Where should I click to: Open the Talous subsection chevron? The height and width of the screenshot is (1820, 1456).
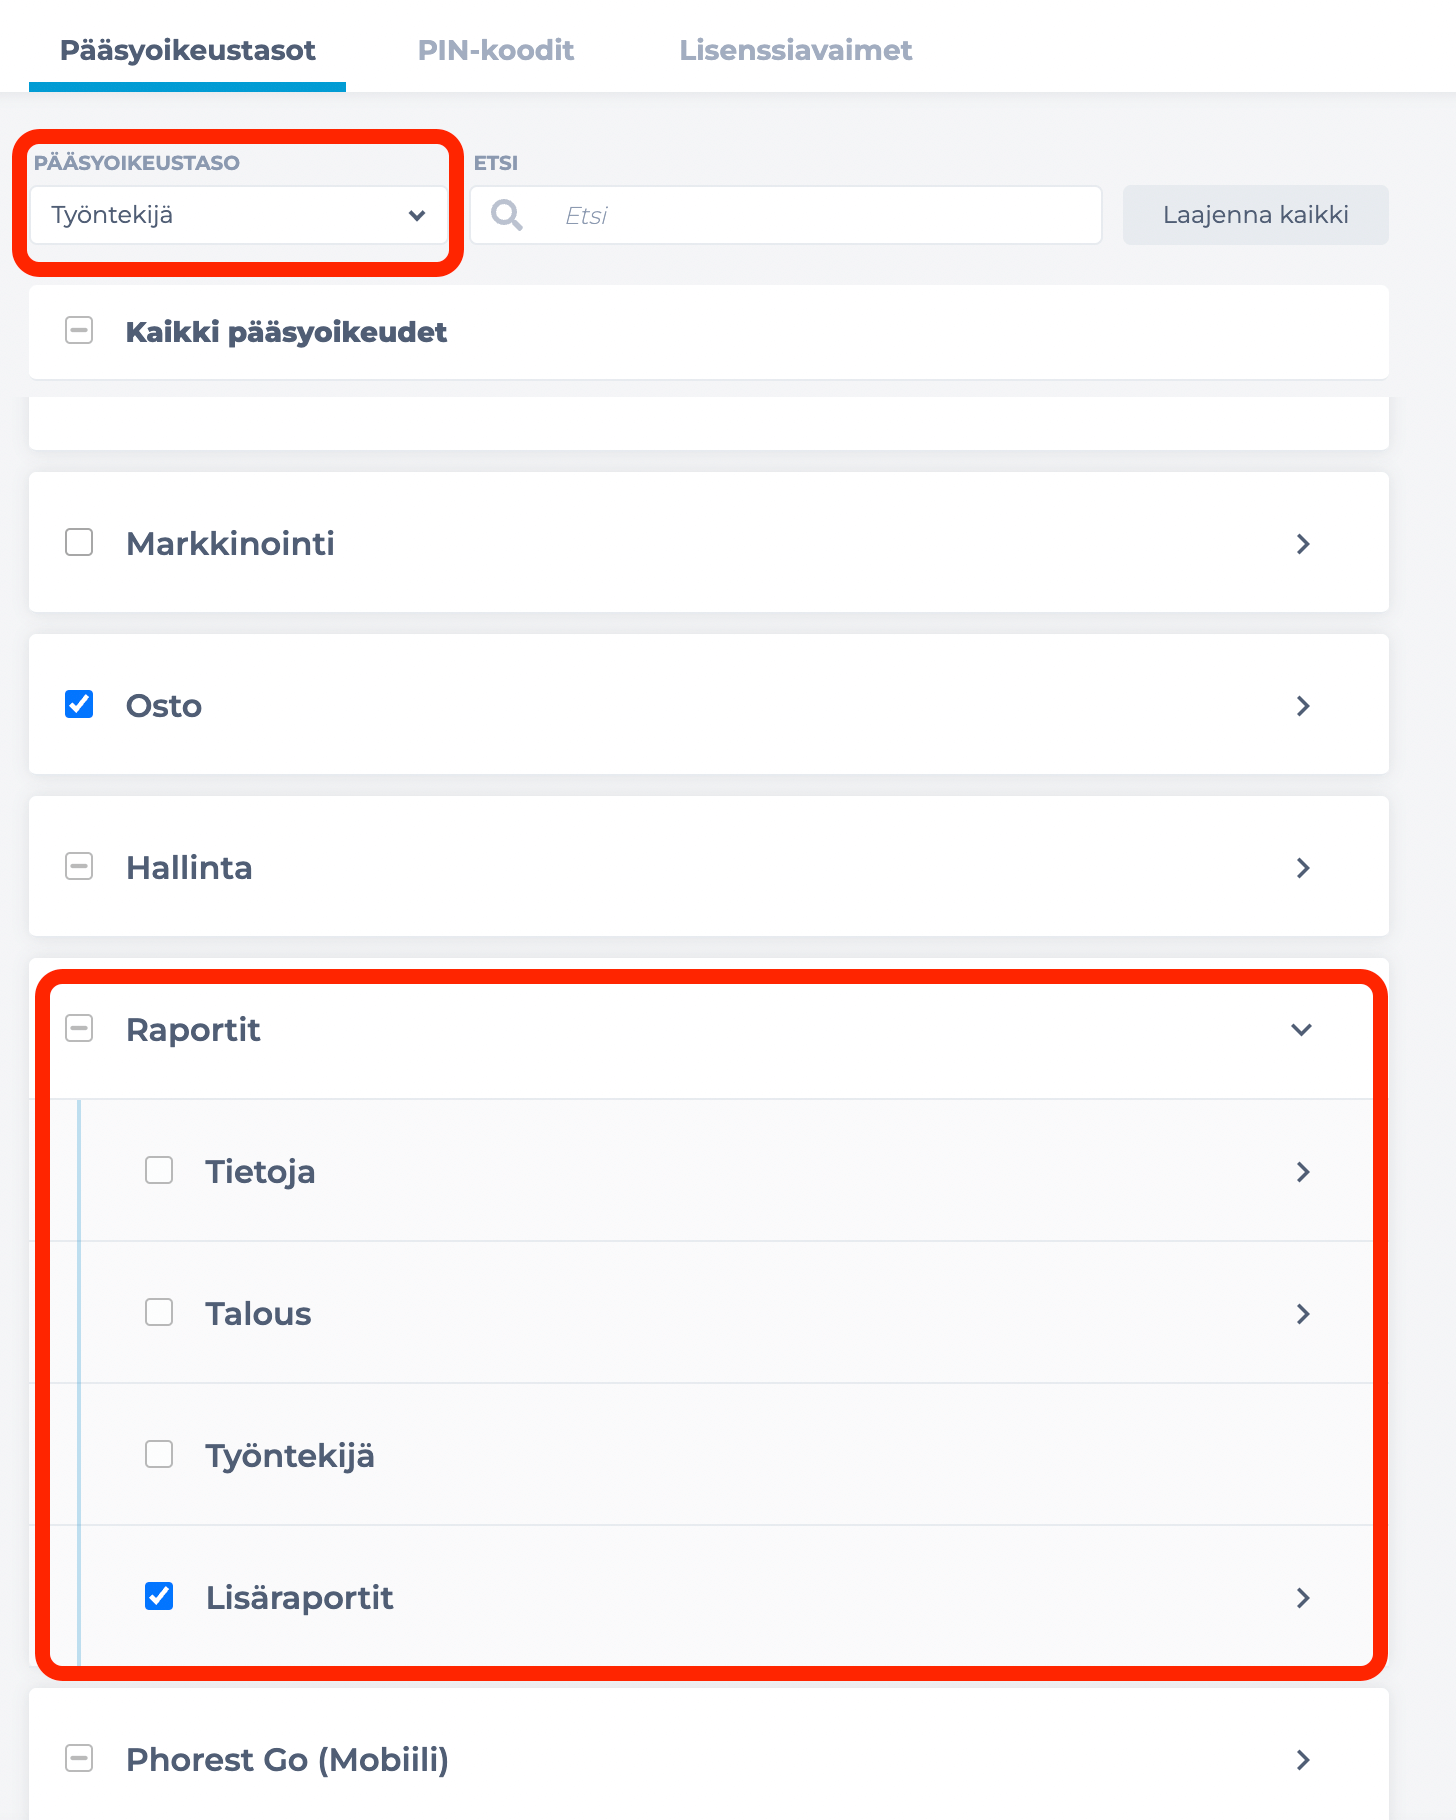[x=1303, y=1314]
